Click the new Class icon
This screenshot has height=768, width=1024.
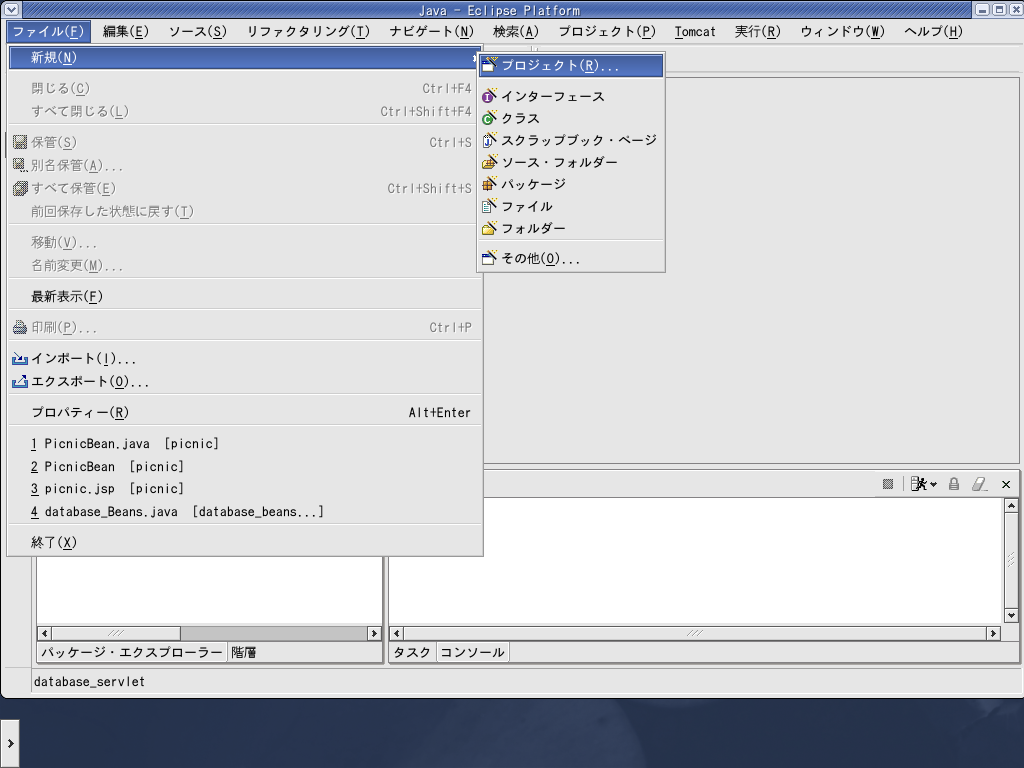tap(489, 118)
